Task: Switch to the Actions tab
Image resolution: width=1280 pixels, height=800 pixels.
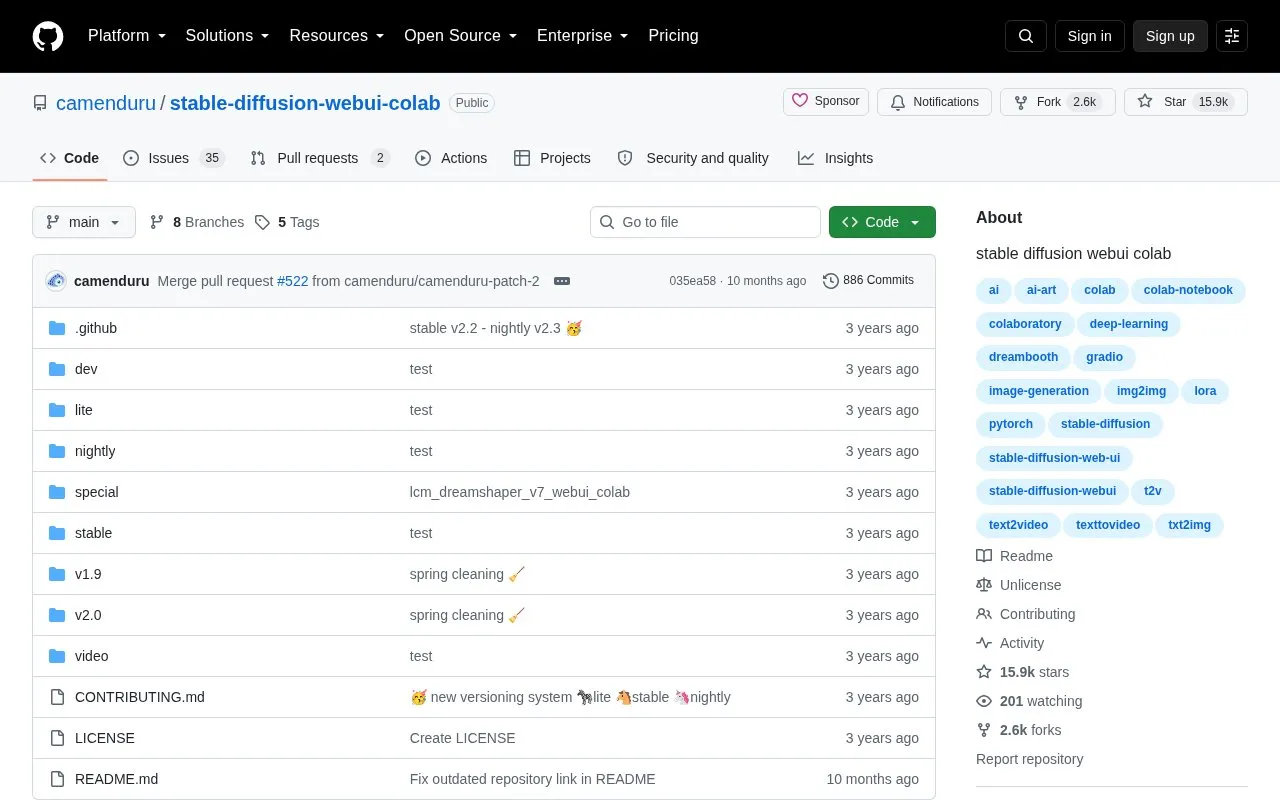Action: click(x=451, y=158)
